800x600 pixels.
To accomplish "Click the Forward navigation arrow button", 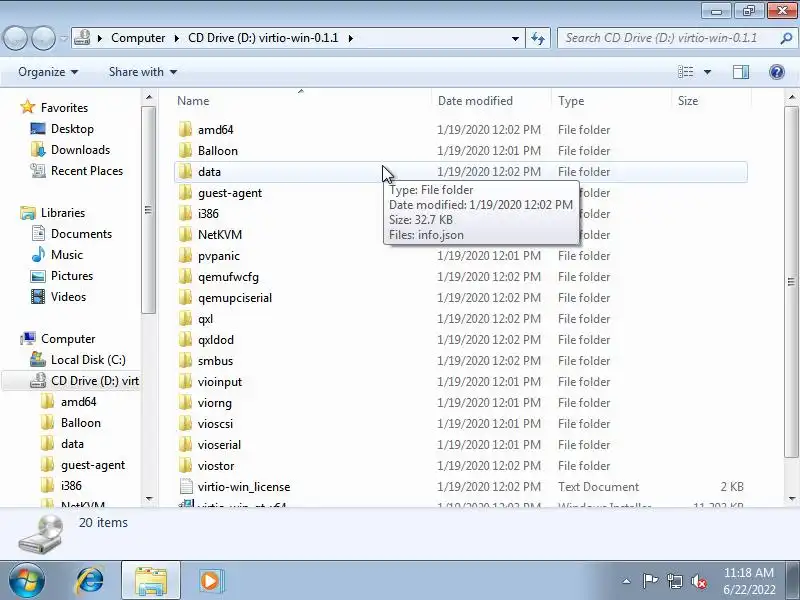I will [44, 38].
